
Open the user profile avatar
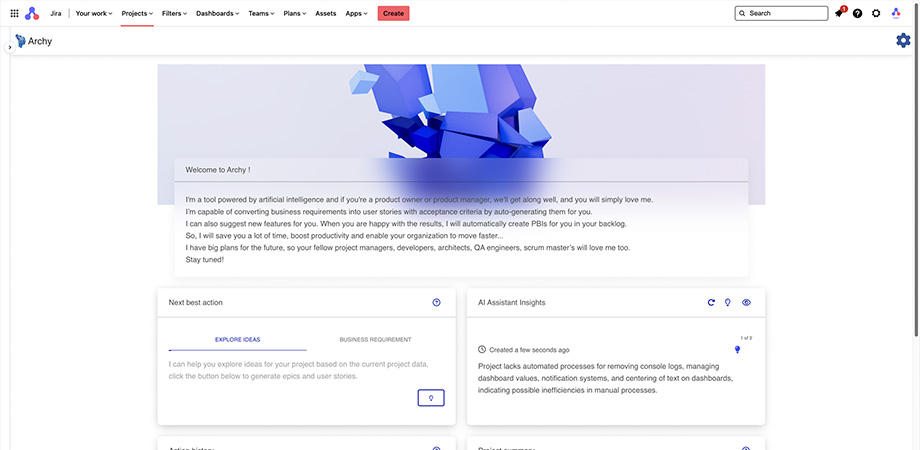pos(896,13)
